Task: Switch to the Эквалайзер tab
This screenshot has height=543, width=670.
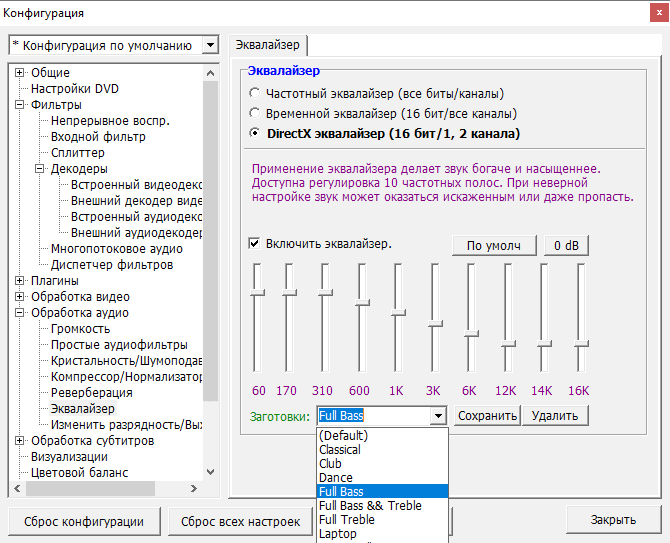Action: pos(268,45)
